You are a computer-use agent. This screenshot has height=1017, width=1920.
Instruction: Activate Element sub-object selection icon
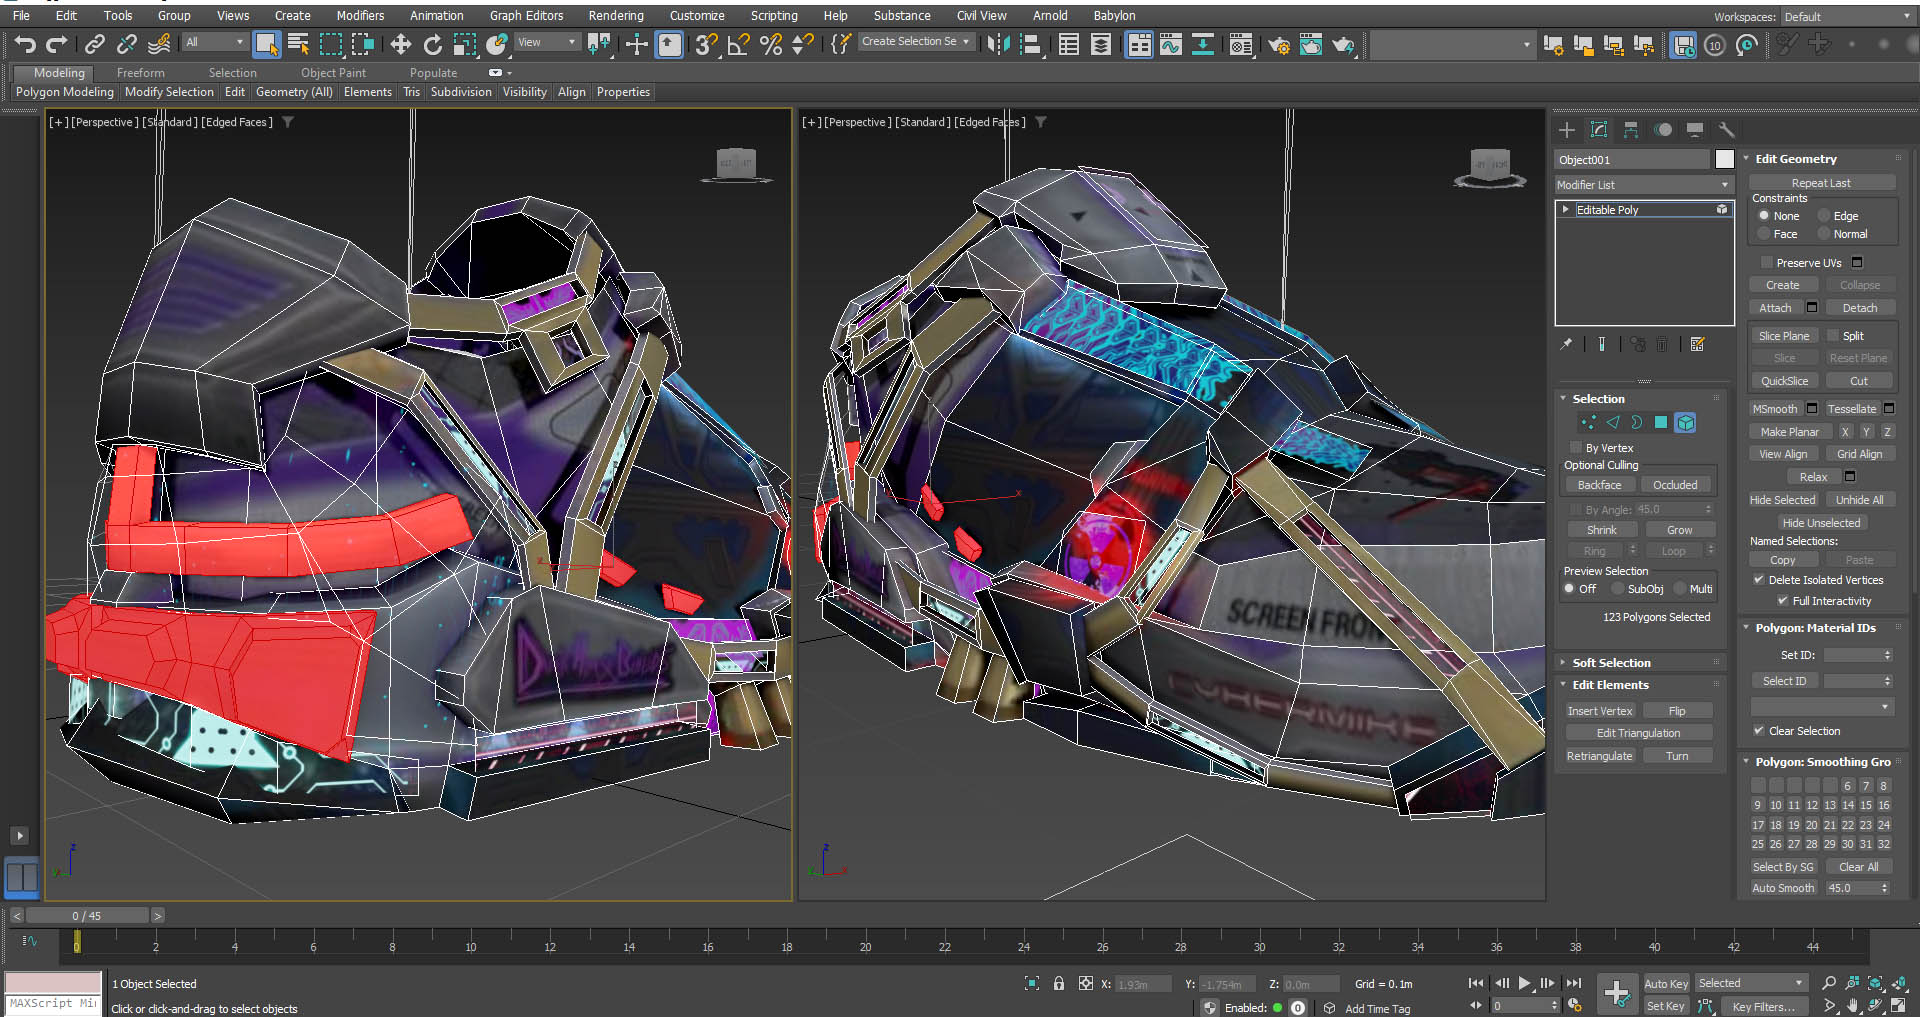pyautogui.click(x=1685, y=423)
